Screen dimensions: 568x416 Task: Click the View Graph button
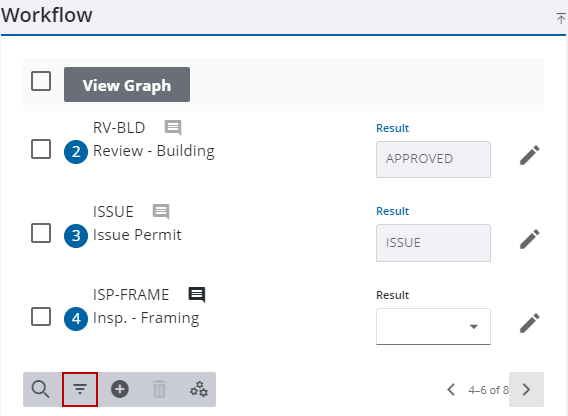tap(127, 84)
